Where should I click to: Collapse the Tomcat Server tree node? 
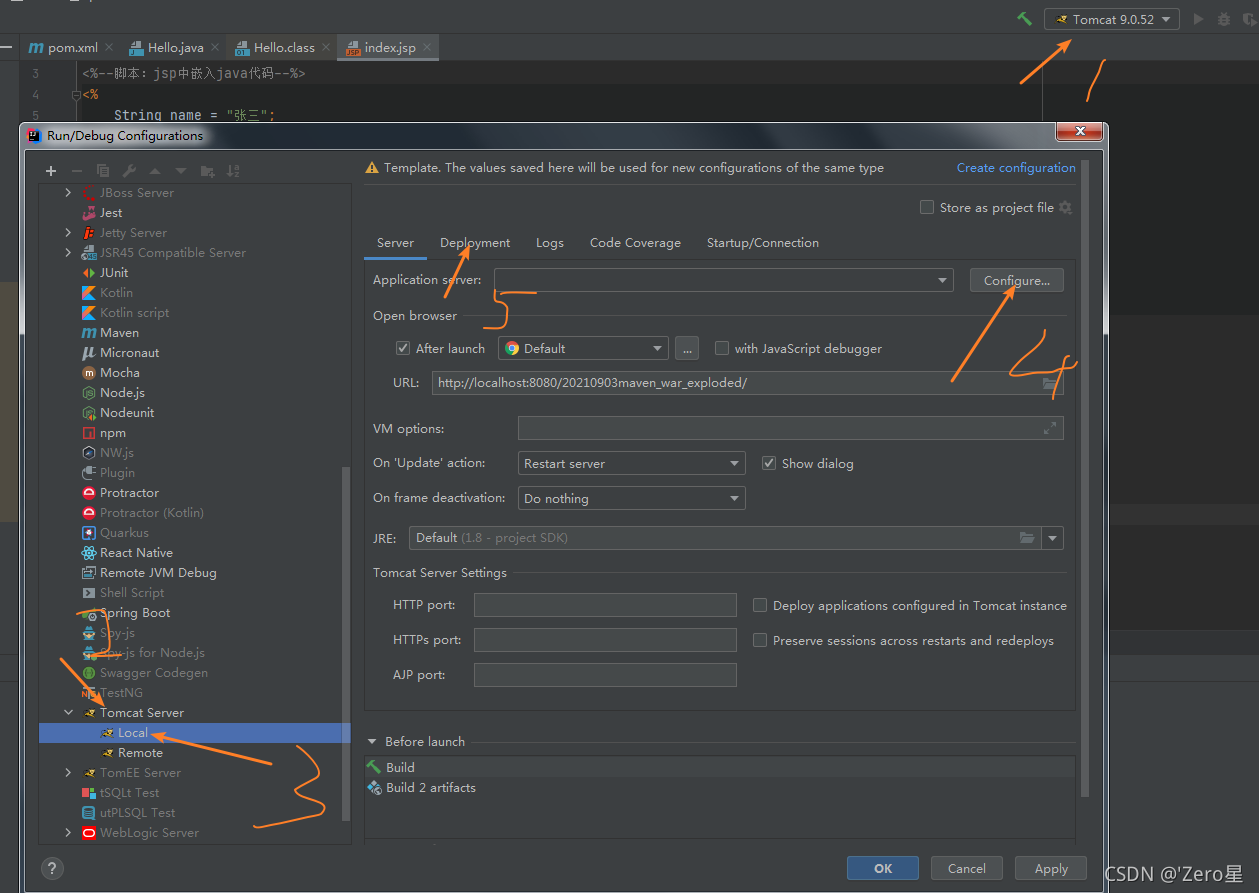[68, 712]
